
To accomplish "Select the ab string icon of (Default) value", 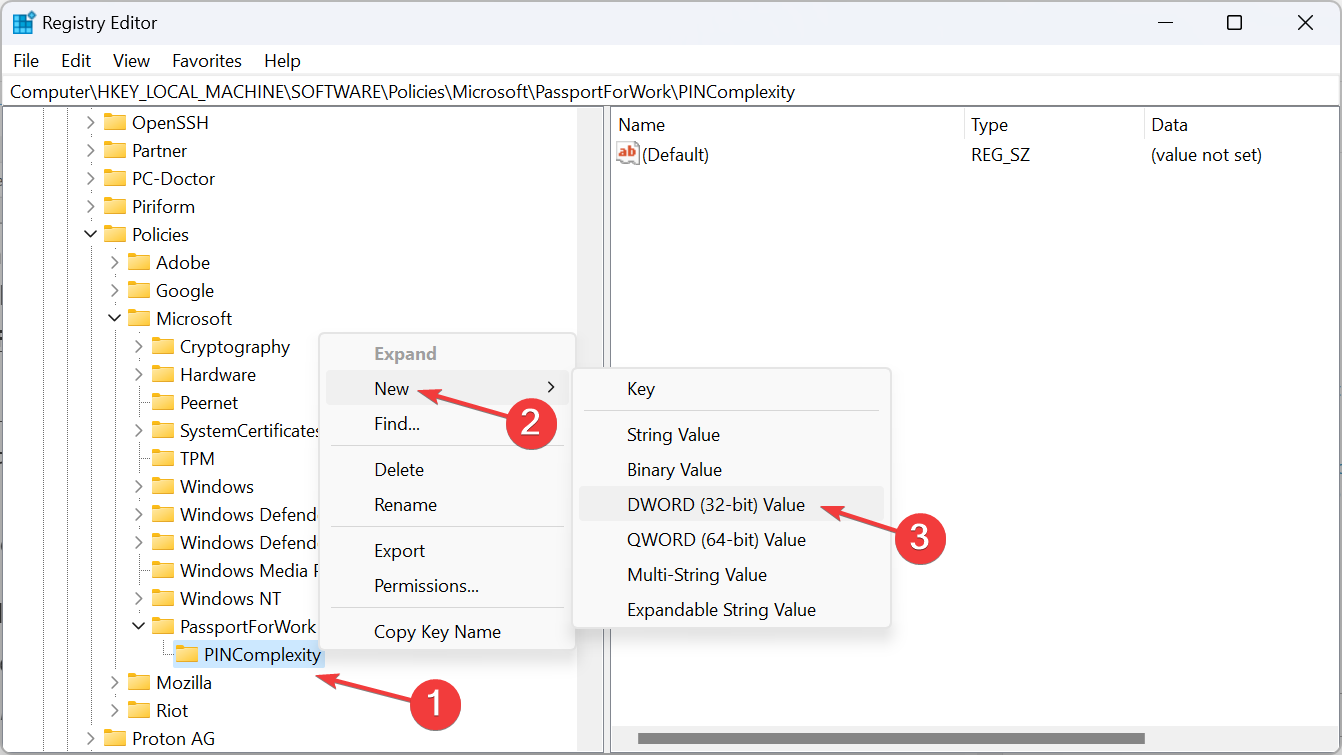I will [x=628, y=154].
